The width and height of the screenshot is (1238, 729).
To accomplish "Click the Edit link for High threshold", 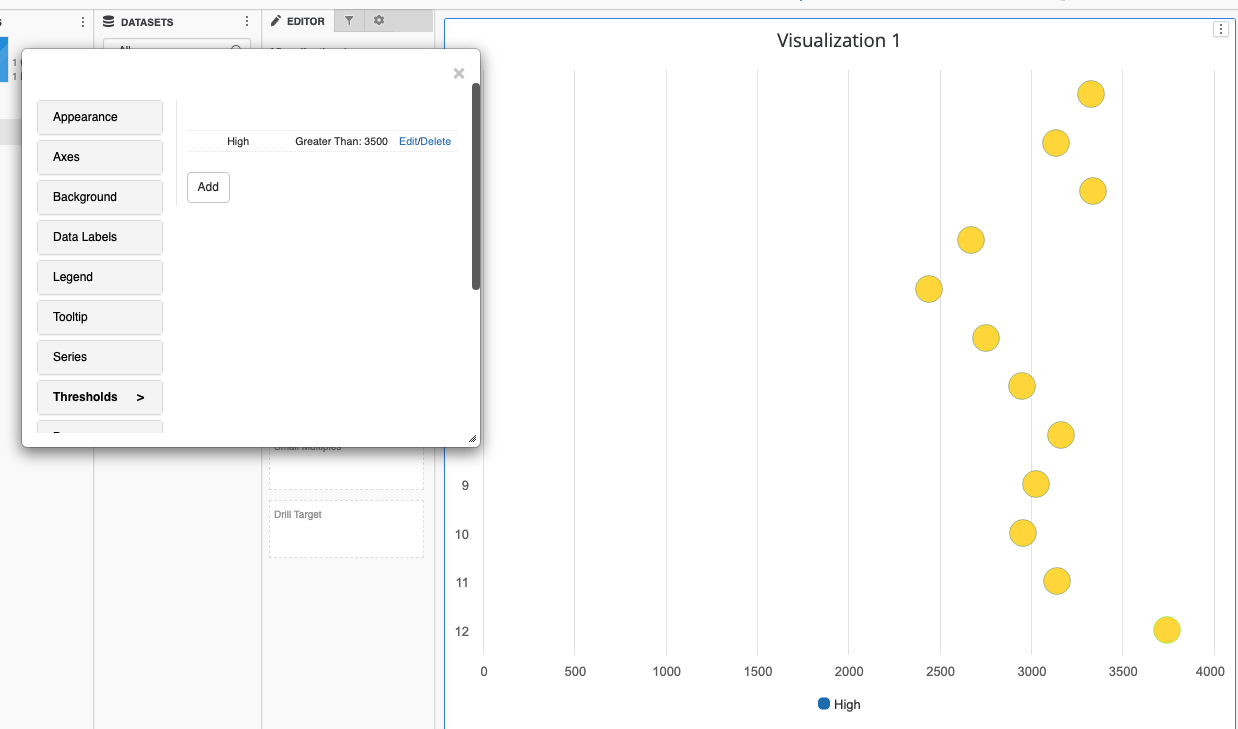I will pos(408,142).
